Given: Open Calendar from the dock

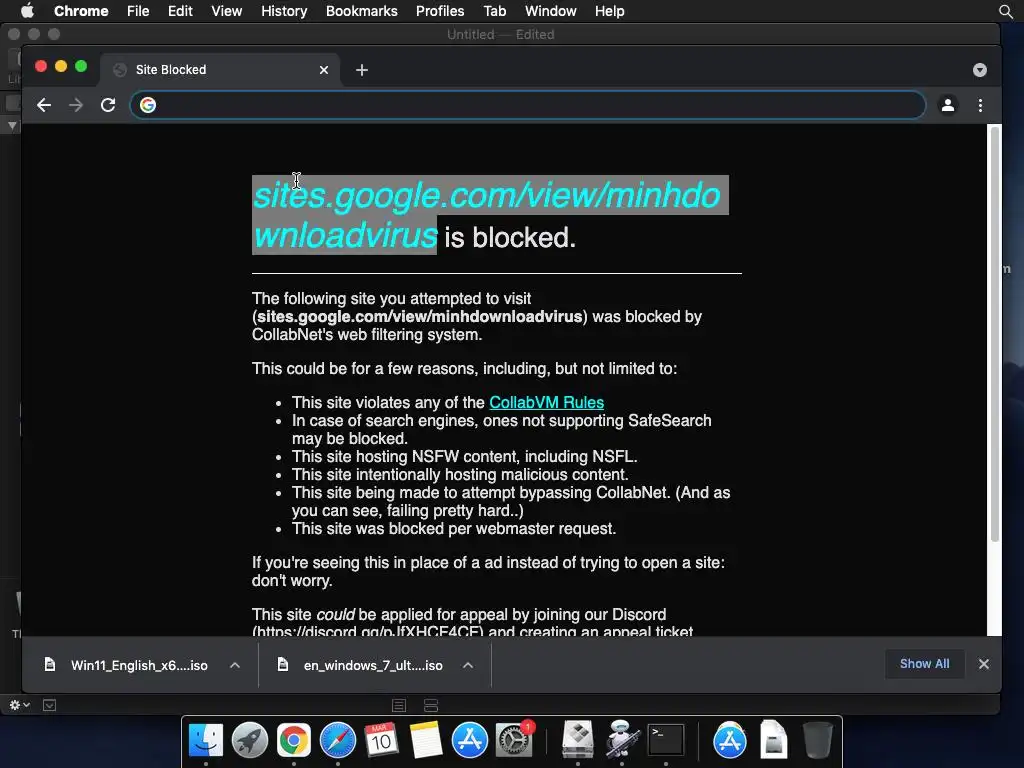Looking at the screenshot, I should coord(381,740).
